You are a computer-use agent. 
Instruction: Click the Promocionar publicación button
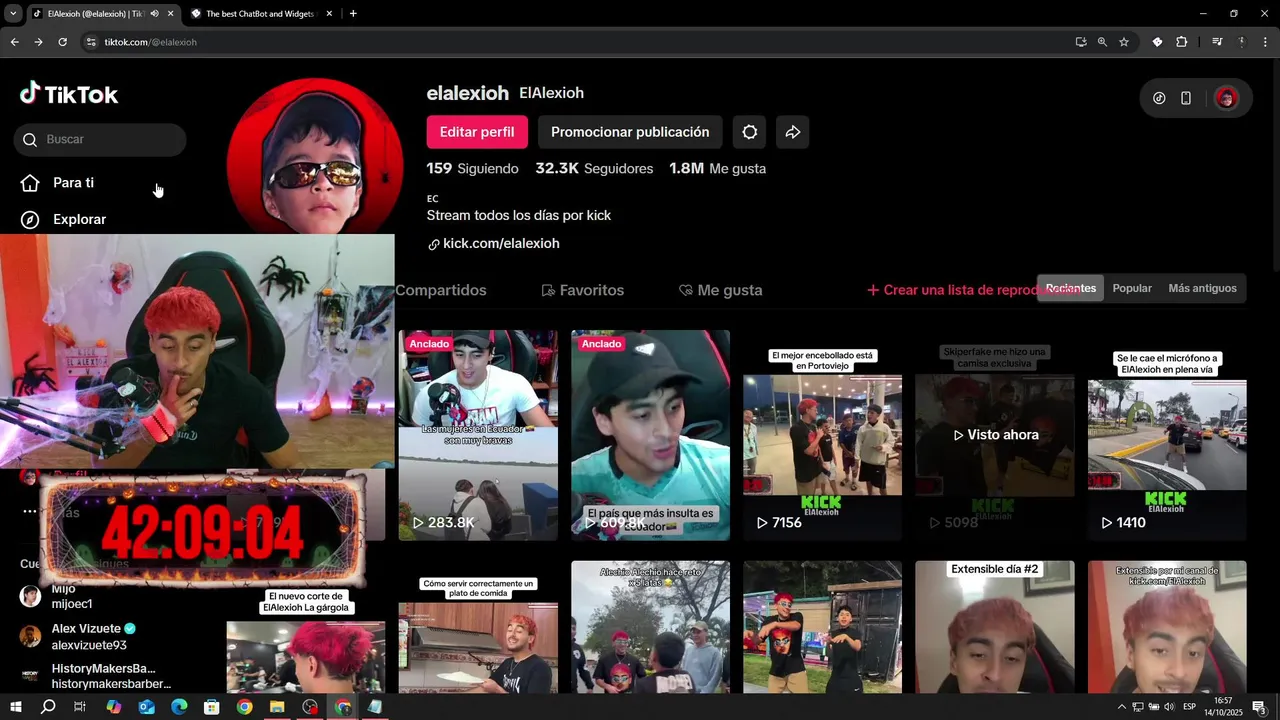click(x=630, y=132)
